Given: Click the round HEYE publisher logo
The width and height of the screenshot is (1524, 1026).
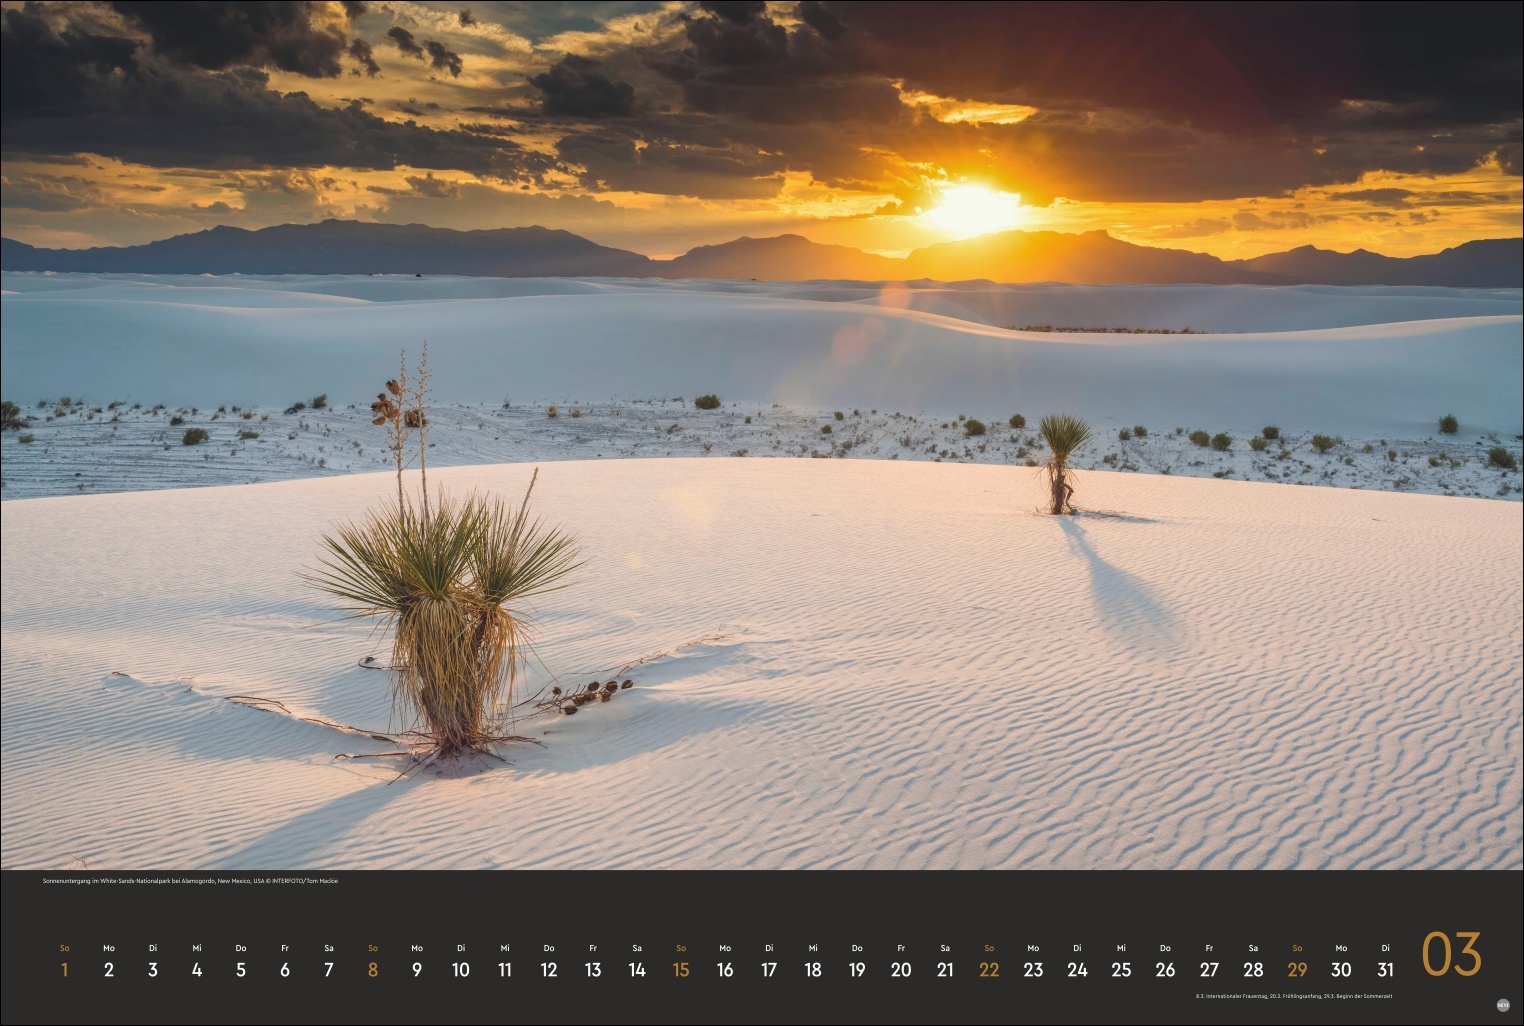Looking at the screenshot, I should (x=1503, y=1006).
